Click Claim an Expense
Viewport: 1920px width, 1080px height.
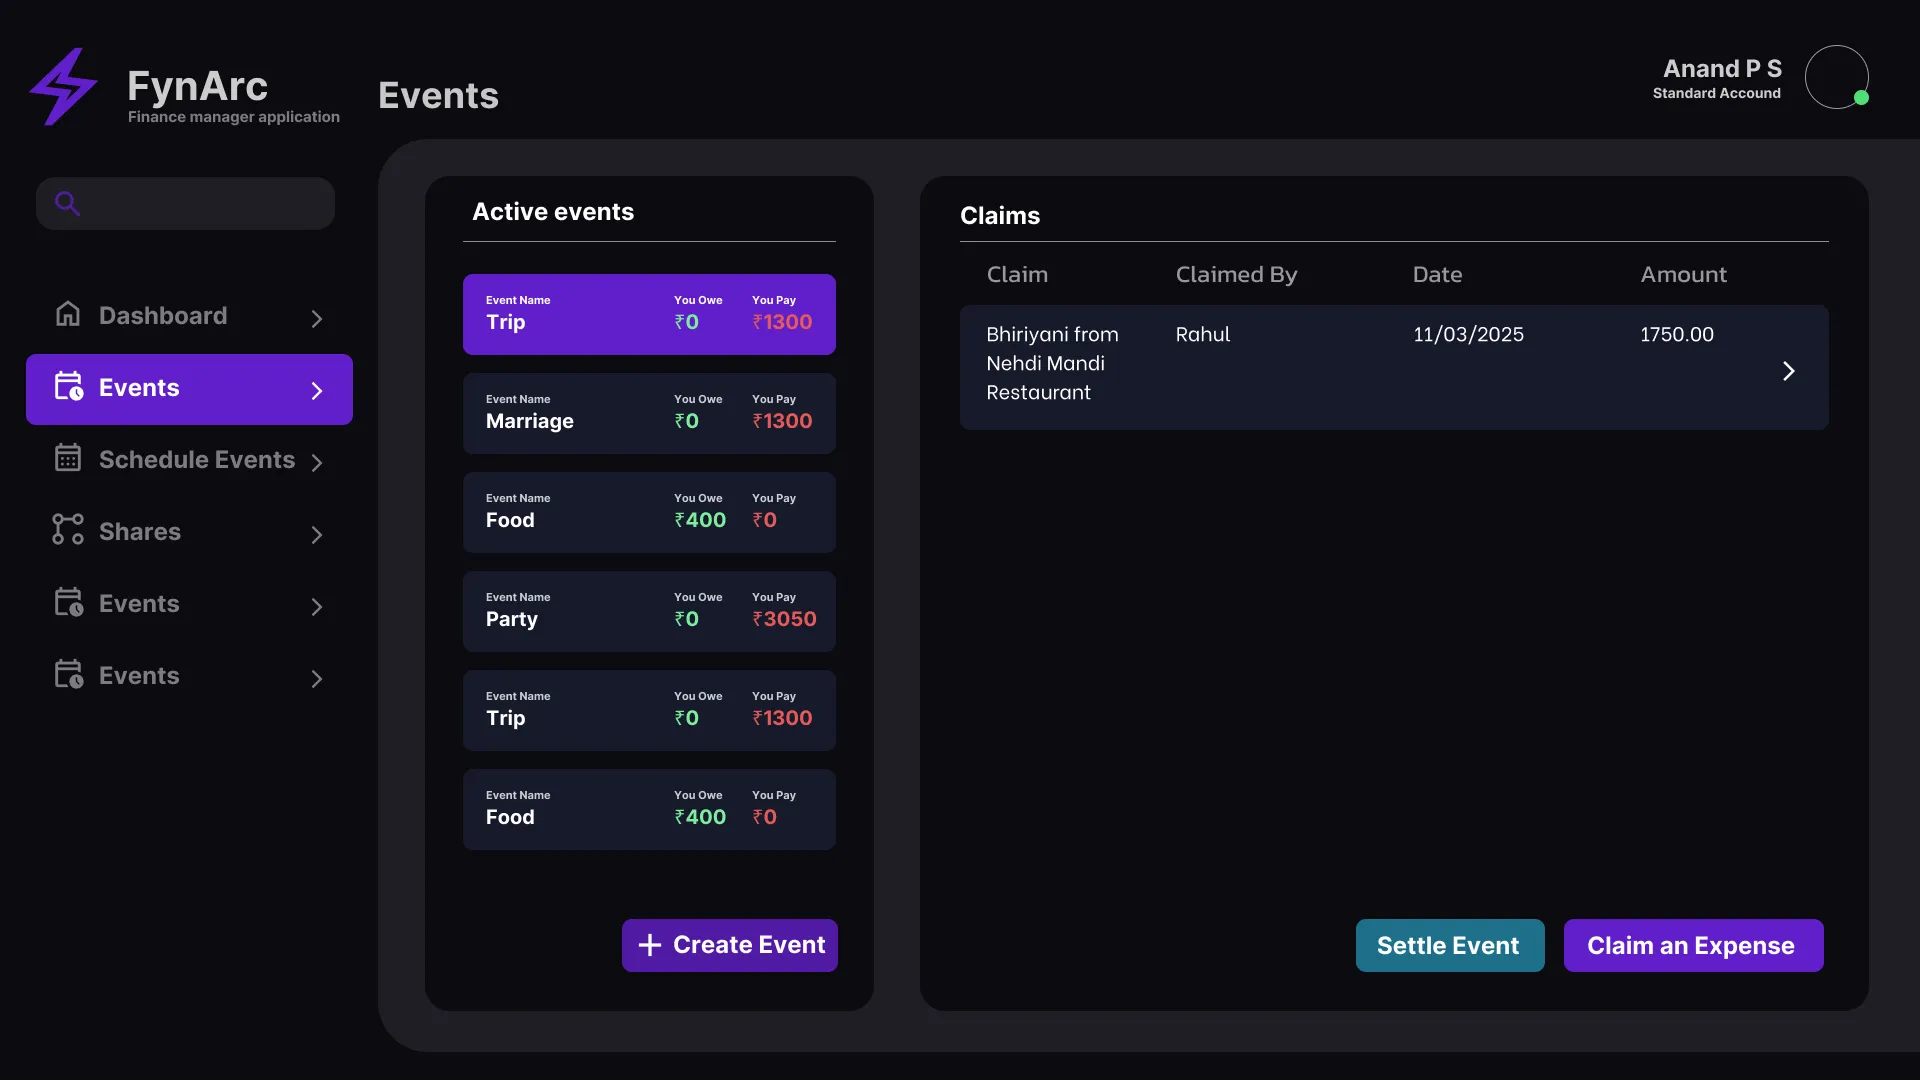pos(1692,945)
